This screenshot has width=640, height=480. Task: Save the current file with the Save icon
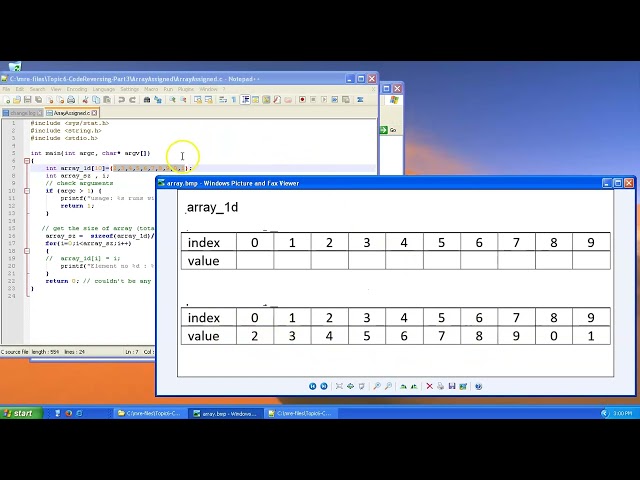[x=27, y=100]
